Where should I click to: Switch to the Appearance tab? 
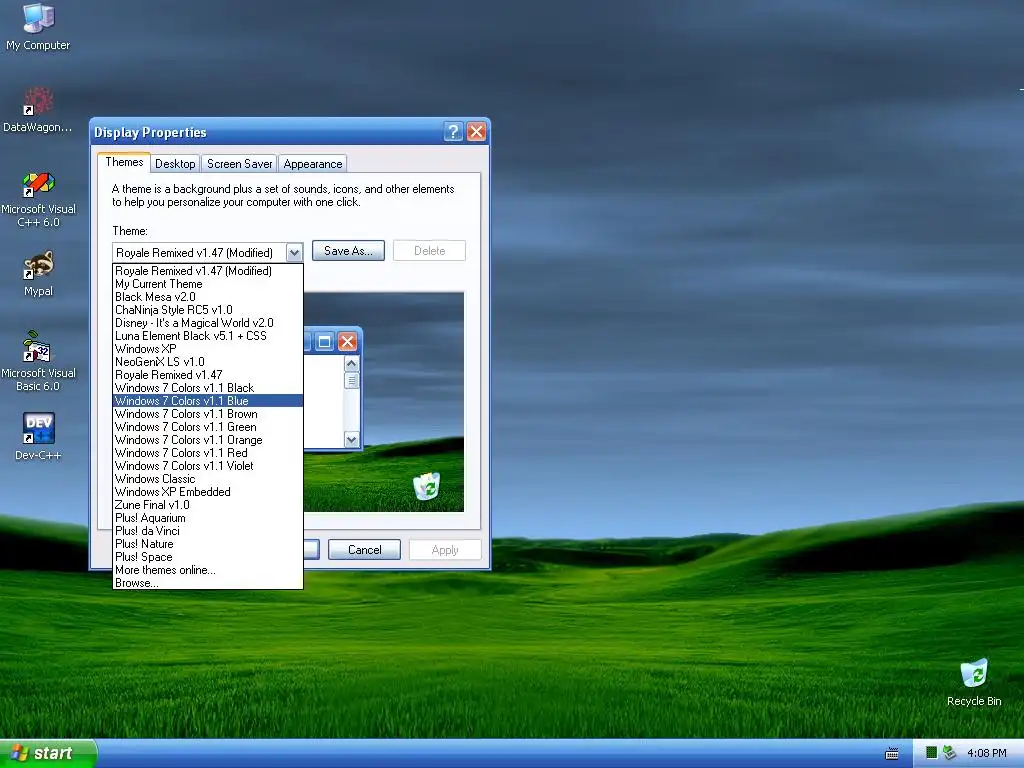coord(313,164)
